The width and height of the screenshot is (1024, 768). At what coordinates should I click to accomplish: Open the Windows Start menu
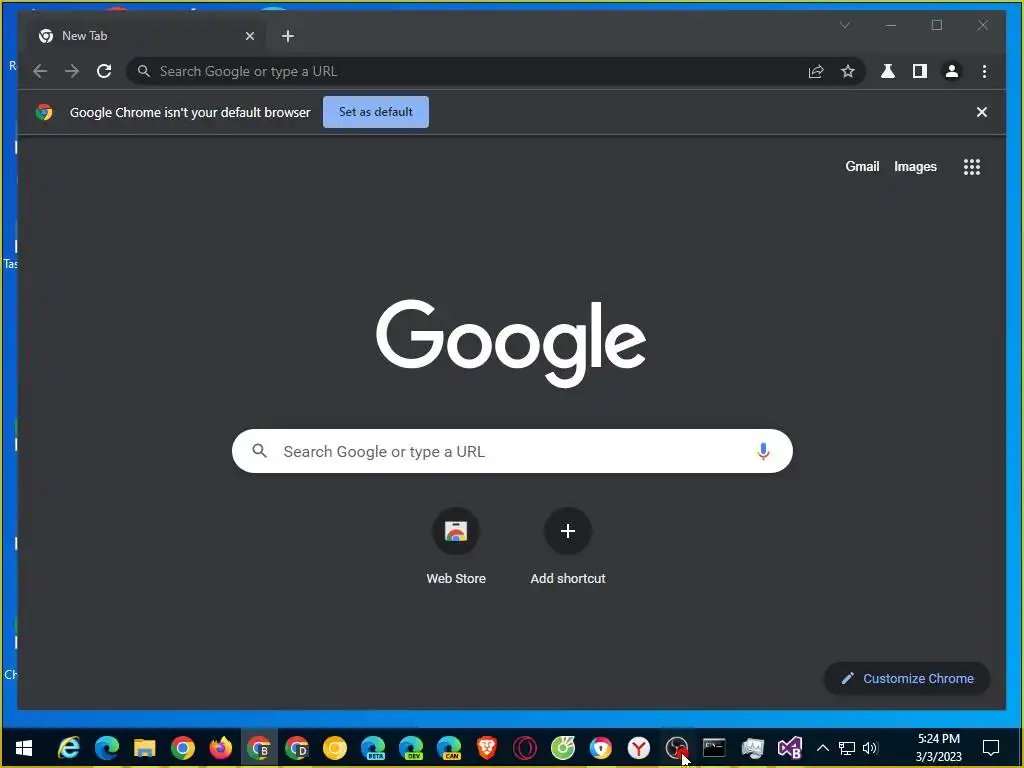[24, 748]
